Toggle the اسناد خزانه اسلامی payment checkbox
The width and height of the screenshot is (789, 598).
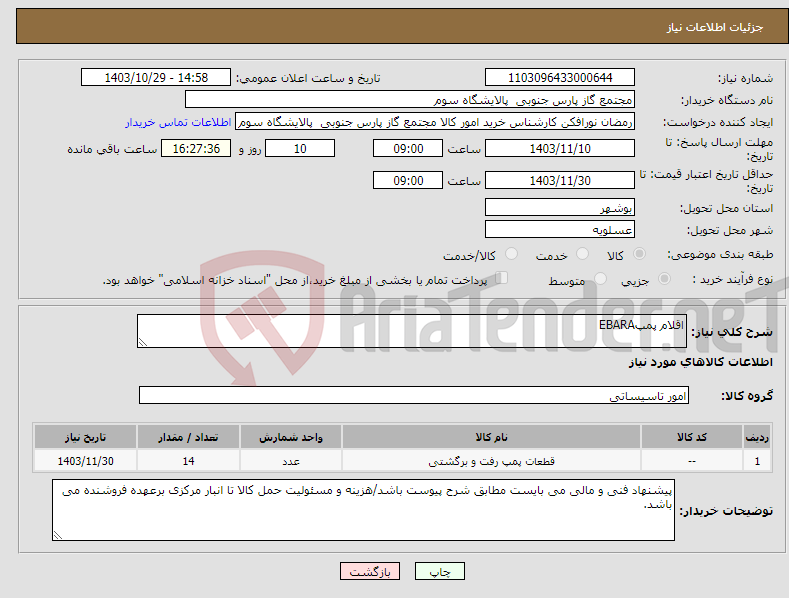502,278
